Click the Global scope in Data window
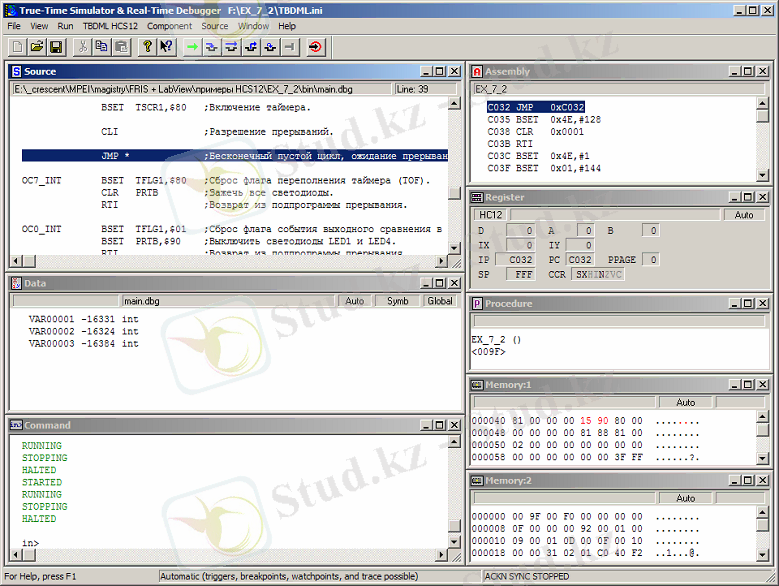The height and width of the screenshot is (586, 779). tap(439, 301)
